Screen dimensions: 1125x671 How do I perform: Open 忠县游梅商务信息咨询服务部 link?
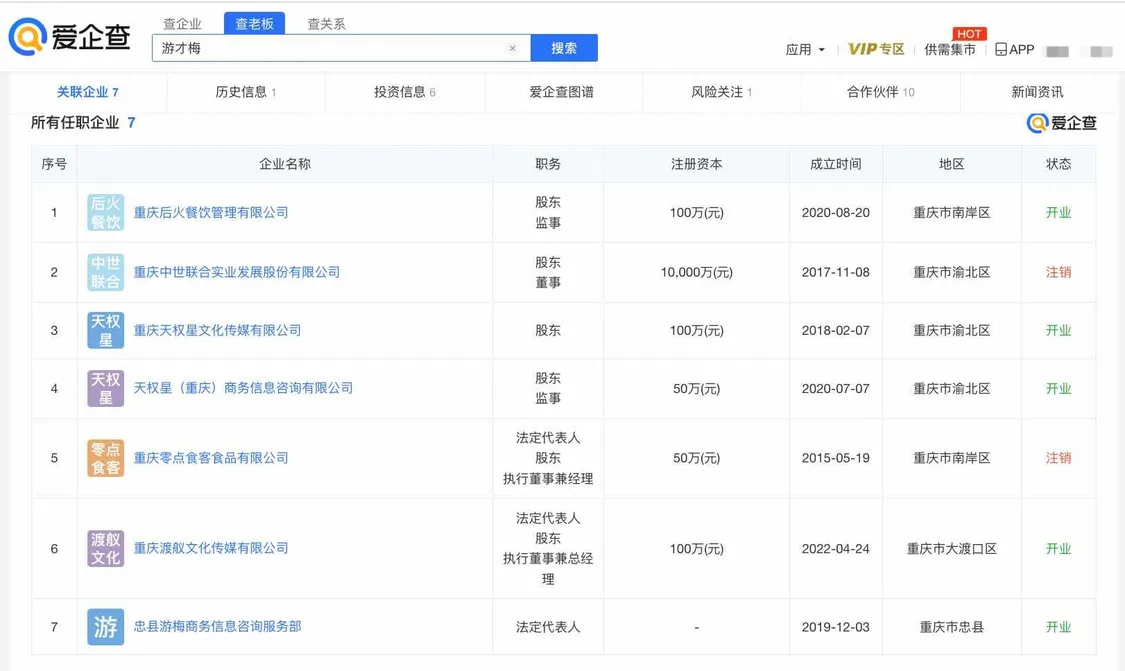click(217, 627)
